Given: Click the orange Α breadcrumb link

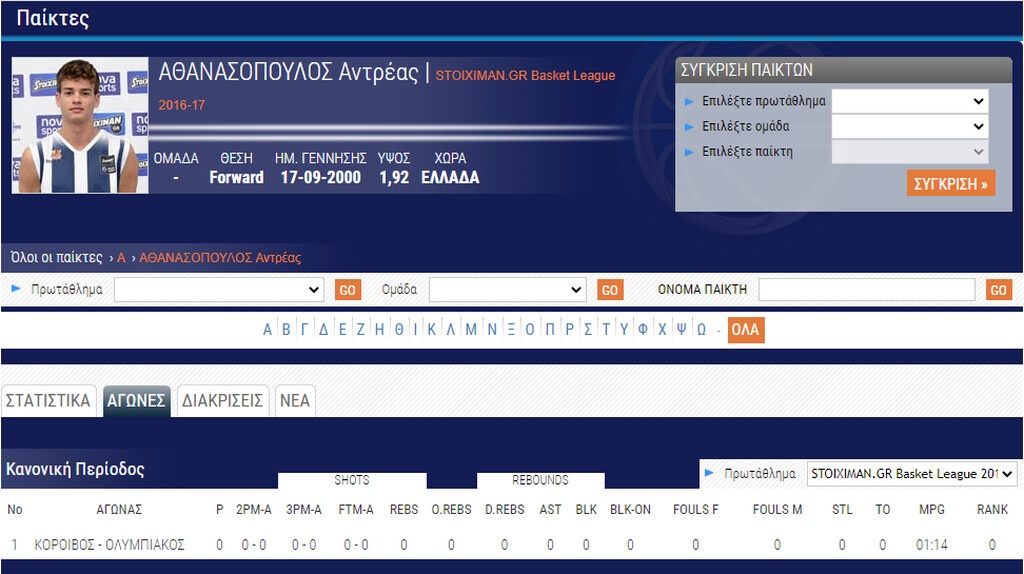Looking at the screenshot, I should (121, 257).
